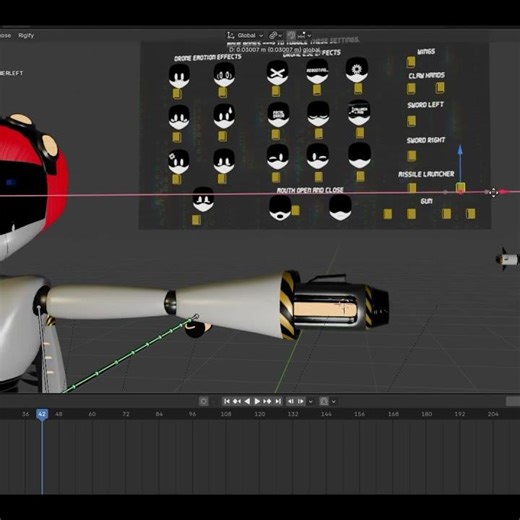
Task: Select the green bone chain at wrist
Action: (133, 353)
